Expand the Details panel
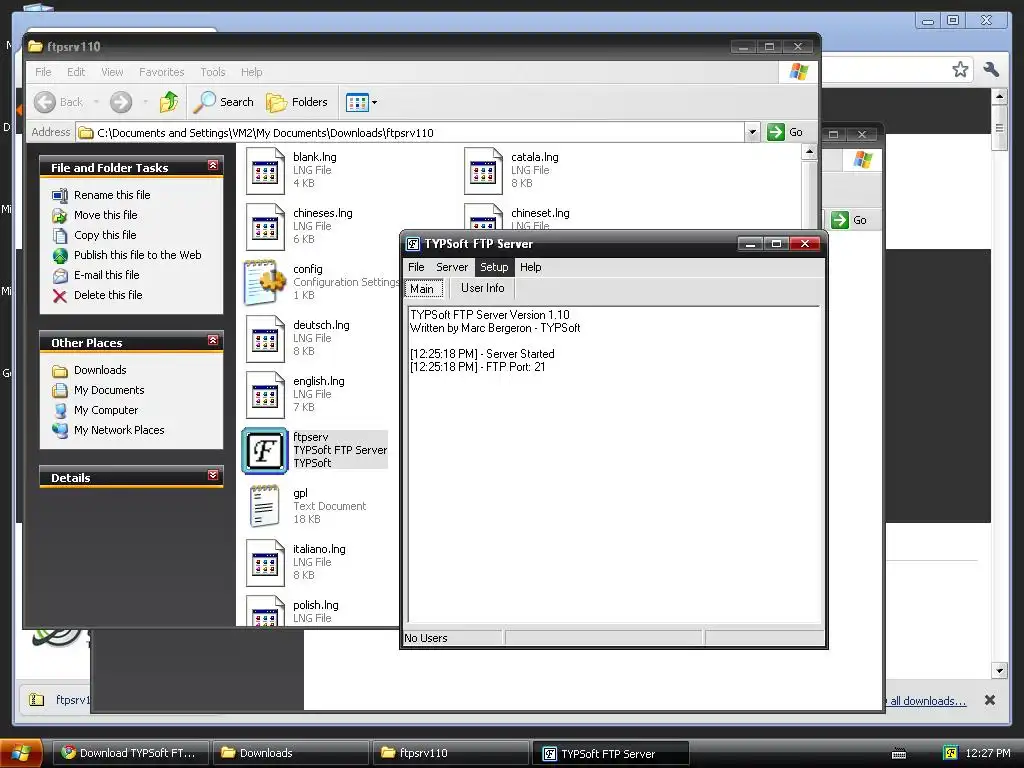1024x768 pixels. click(213, 475)
